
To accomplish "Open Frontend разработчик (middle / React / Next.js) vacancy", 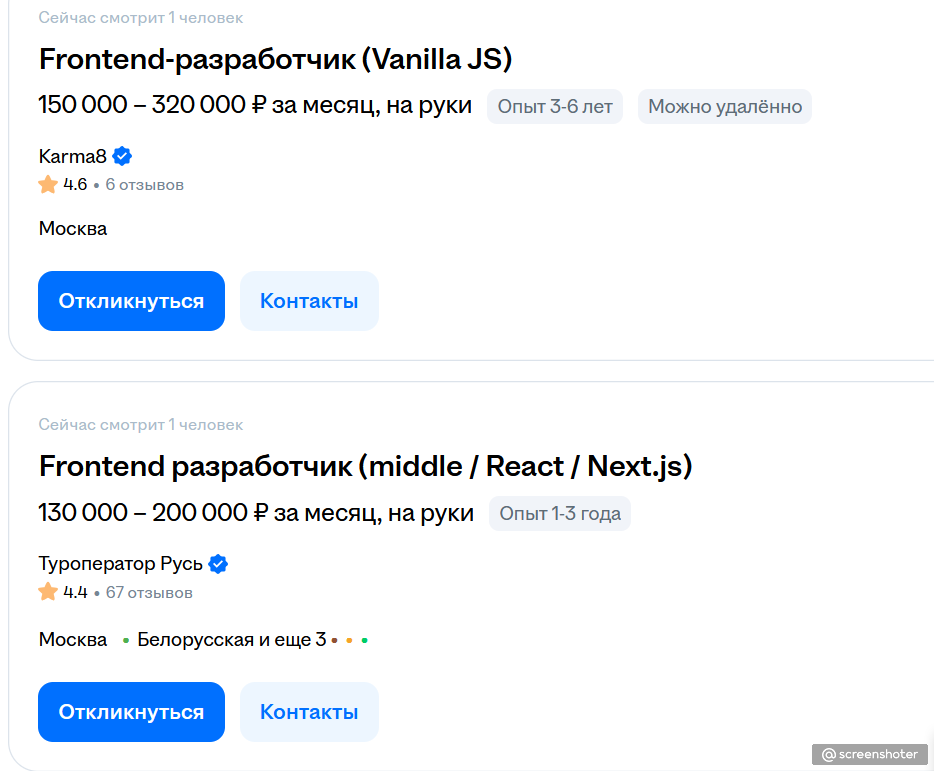I will coord(365,466).
